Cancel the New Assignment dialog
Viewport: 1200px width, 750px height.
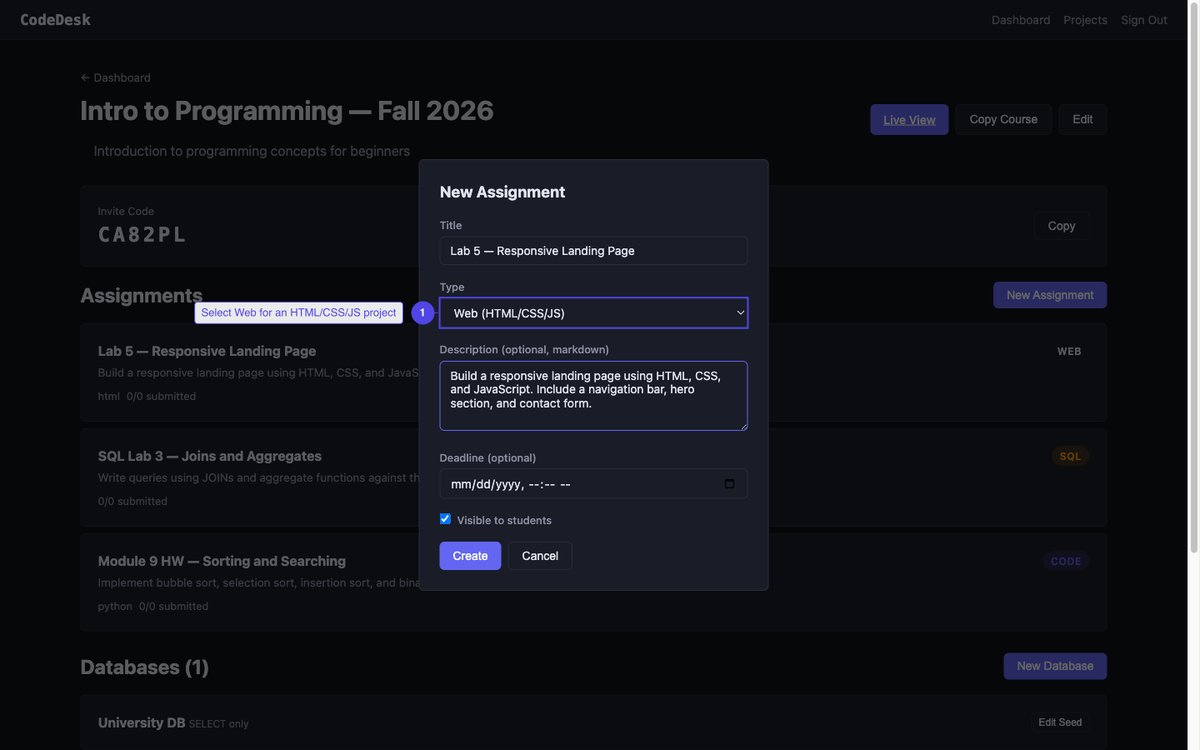(539, 556)
